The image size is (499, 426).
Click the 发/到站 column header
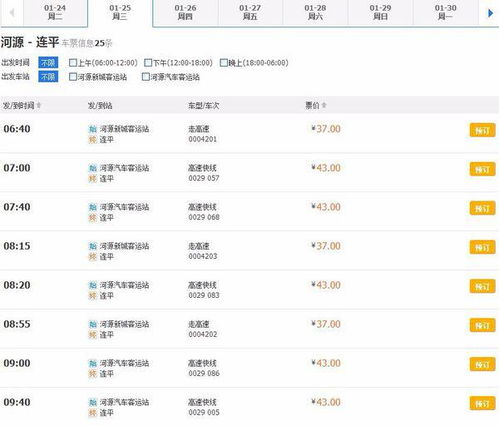(x=100, y=106)
